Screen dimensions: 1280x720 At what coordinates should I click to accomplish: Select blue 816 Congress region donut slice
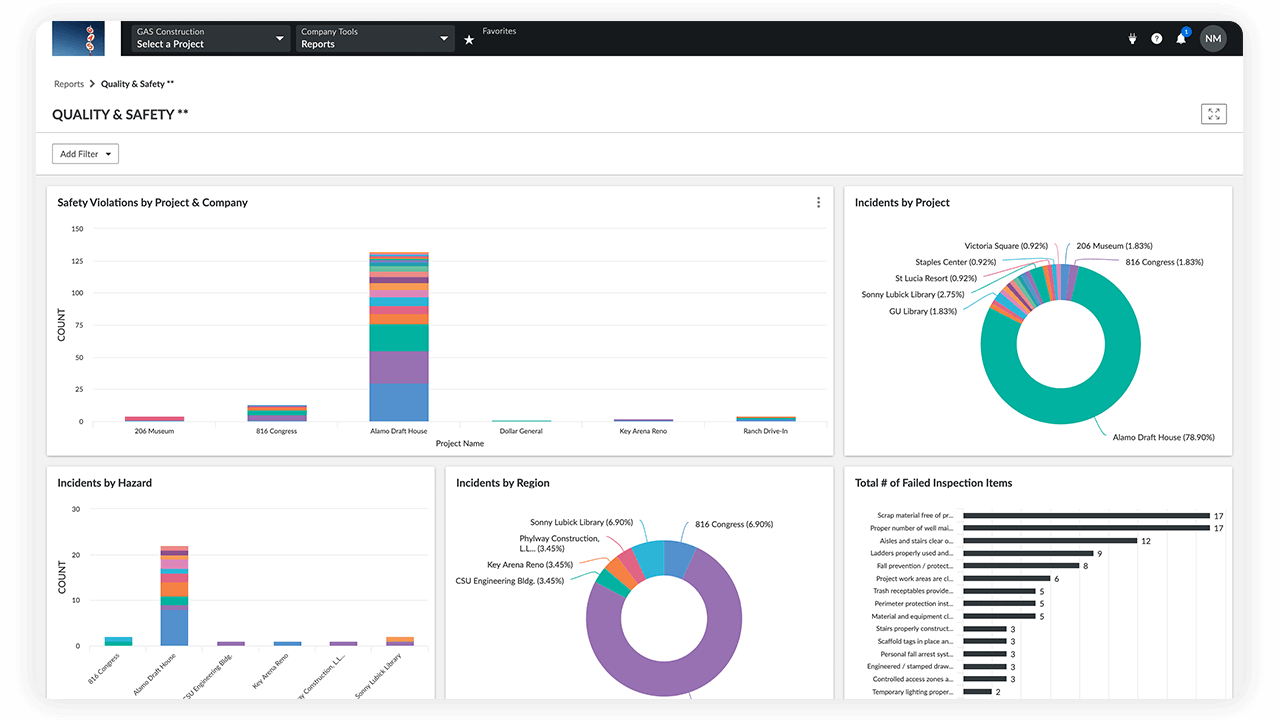(679, 558)
